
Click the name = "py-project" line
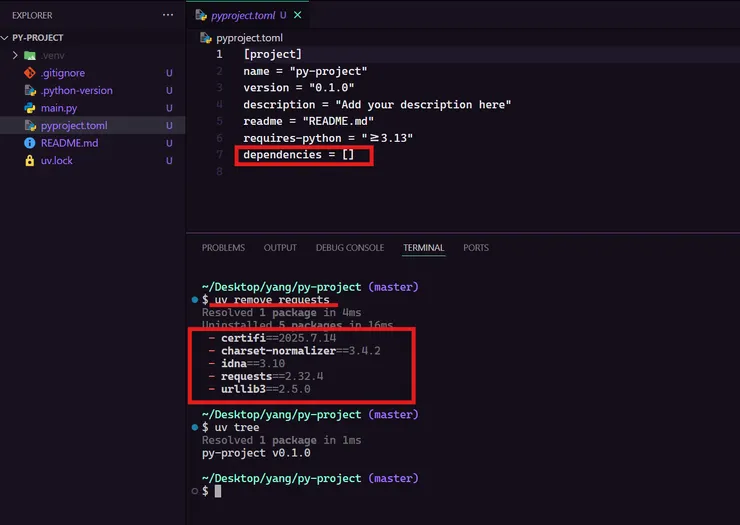coord(305,71)
